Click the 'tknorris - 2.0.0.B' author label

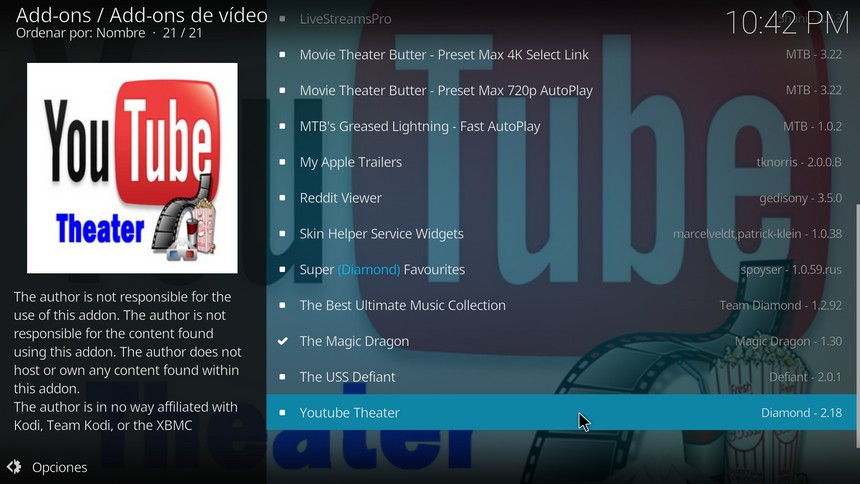tap(799, 162)
